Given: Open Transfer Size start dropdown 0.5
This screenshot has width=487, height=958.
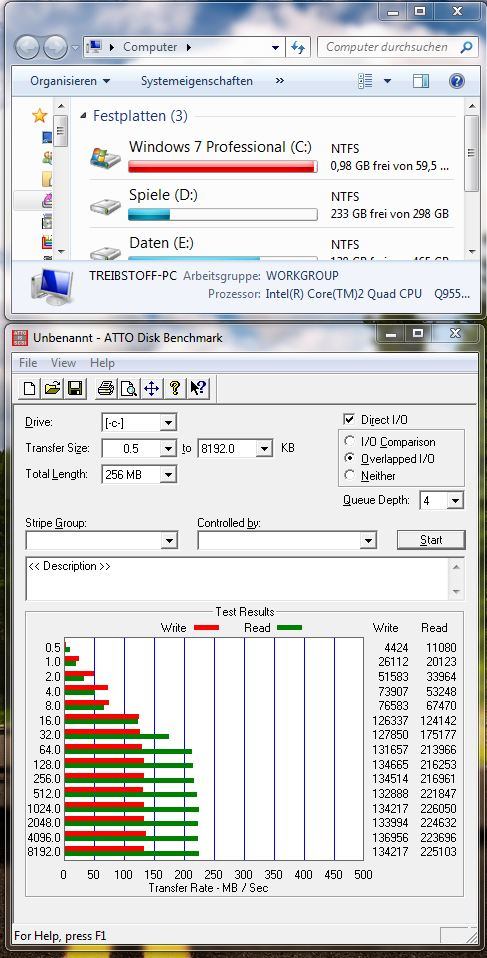Looking at the screenshot, I should click(169, 448).
